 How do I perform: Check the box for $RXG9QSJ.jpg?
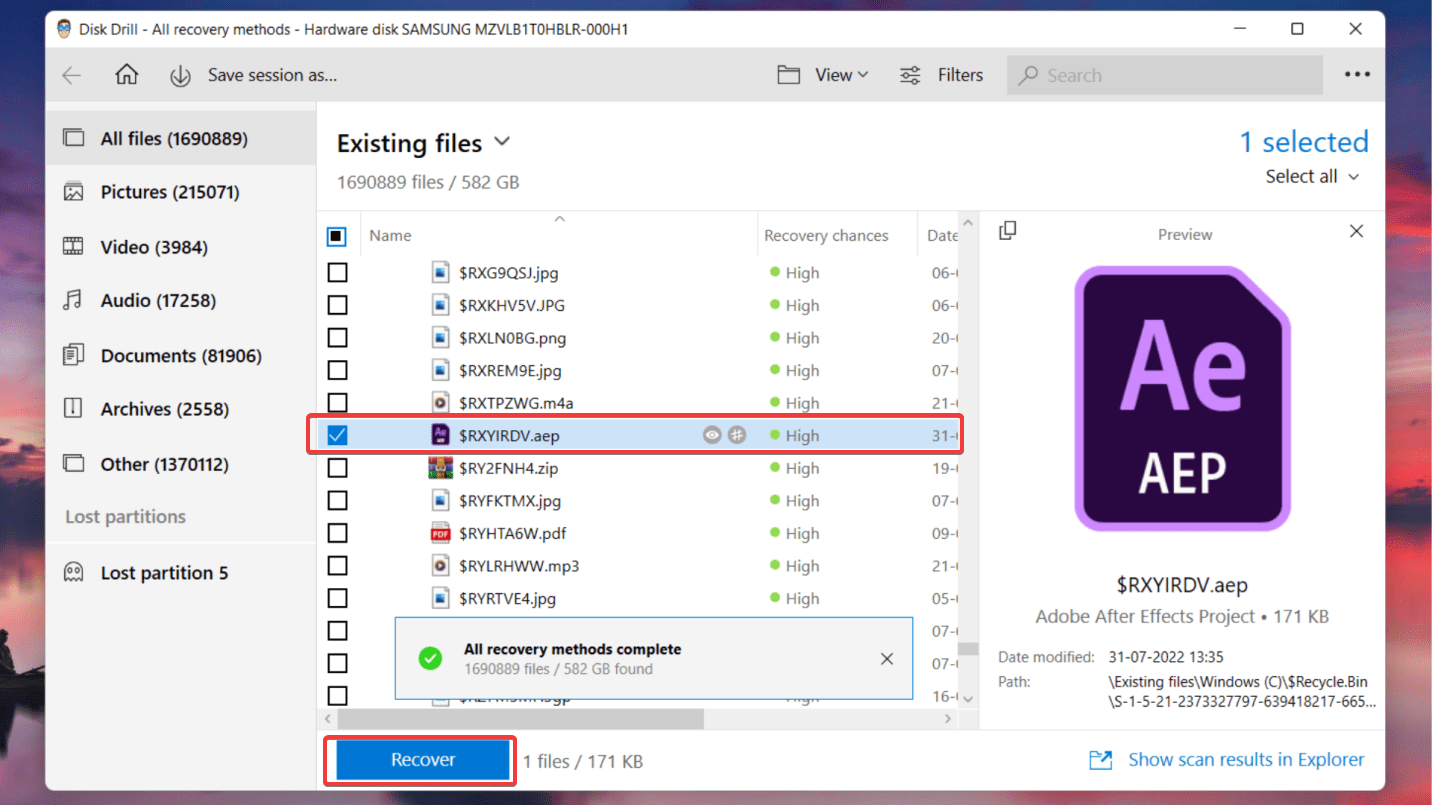pyautogui.click(x=338, y=272)
